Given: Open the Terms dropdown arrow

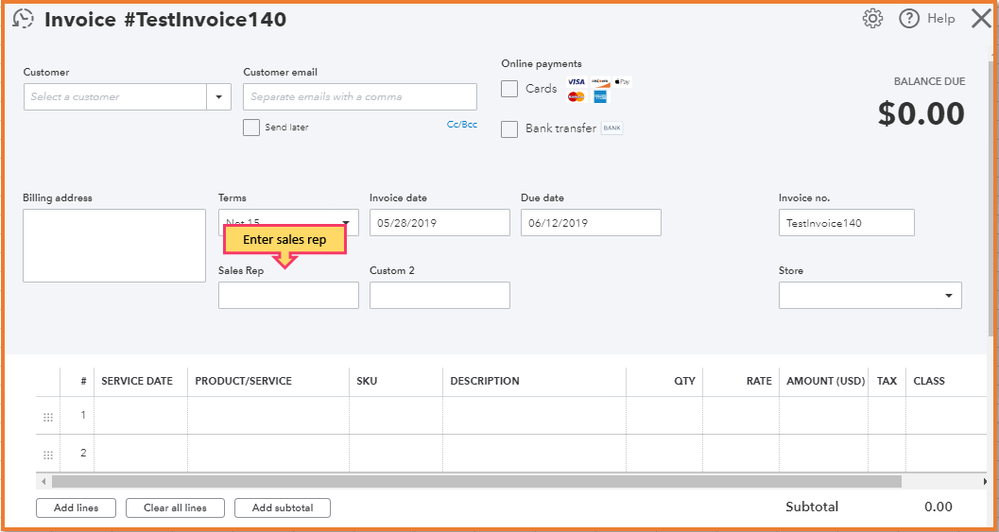Looking at the screenshot, I should (347, 223).
